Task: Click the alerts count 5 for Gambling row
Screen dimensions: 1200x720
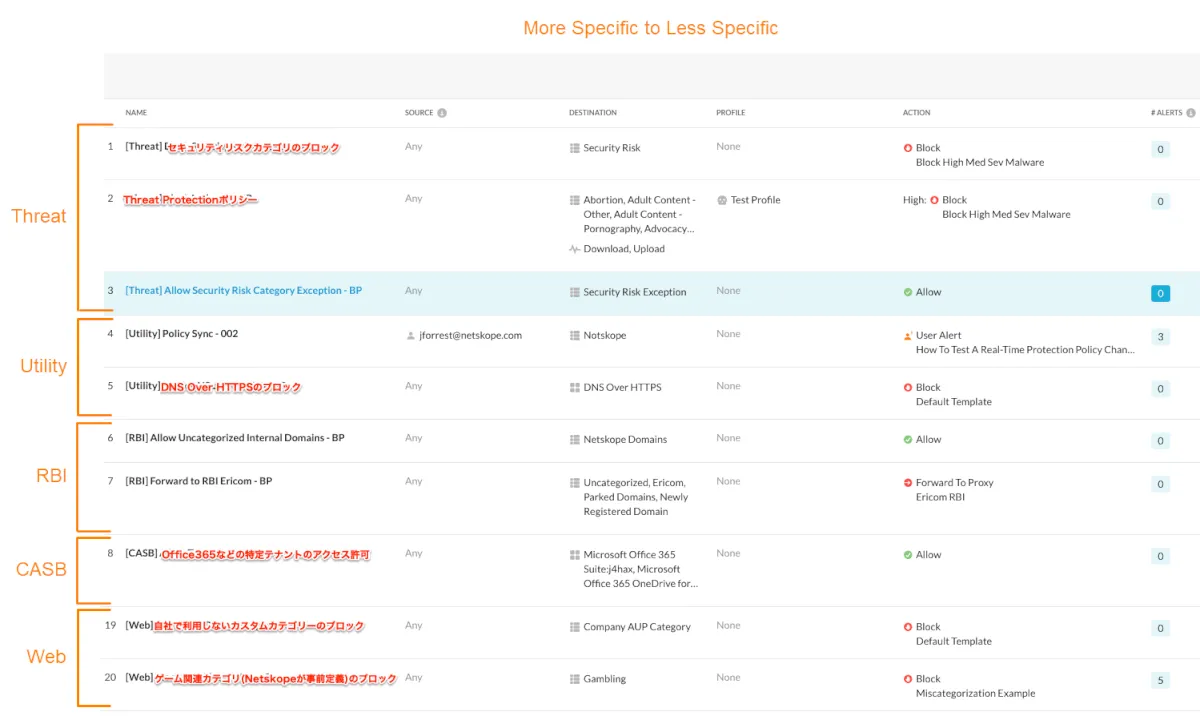Action: (1161, 681)
